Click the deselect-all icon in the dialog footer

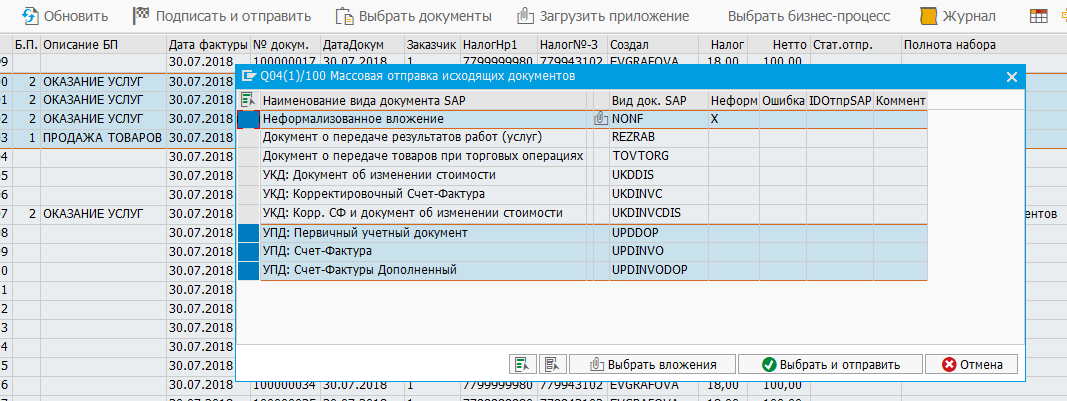pos(554,364)
